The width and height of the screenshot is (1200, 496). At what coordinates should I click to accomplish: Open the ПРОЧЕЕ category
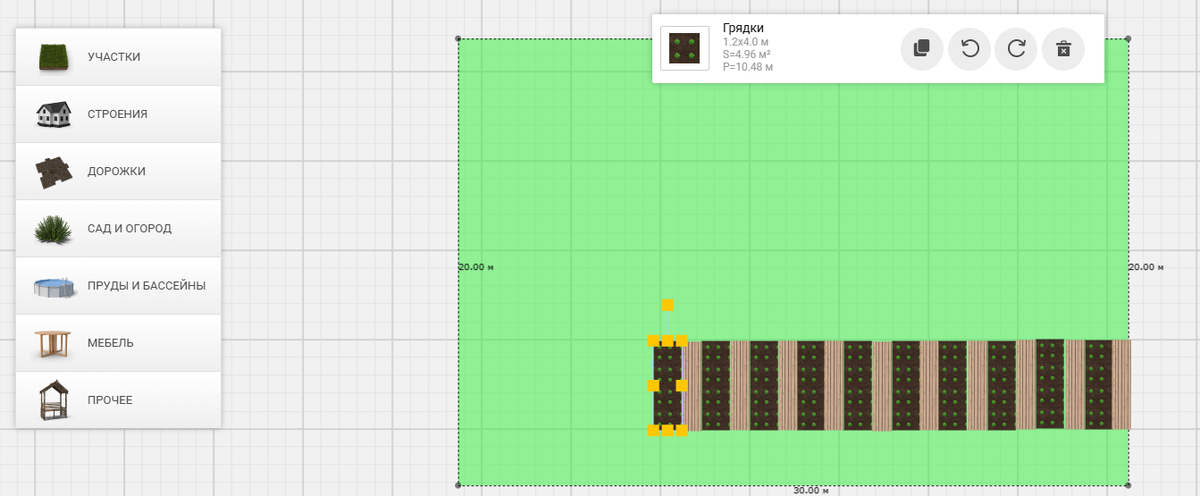(118, 400)
